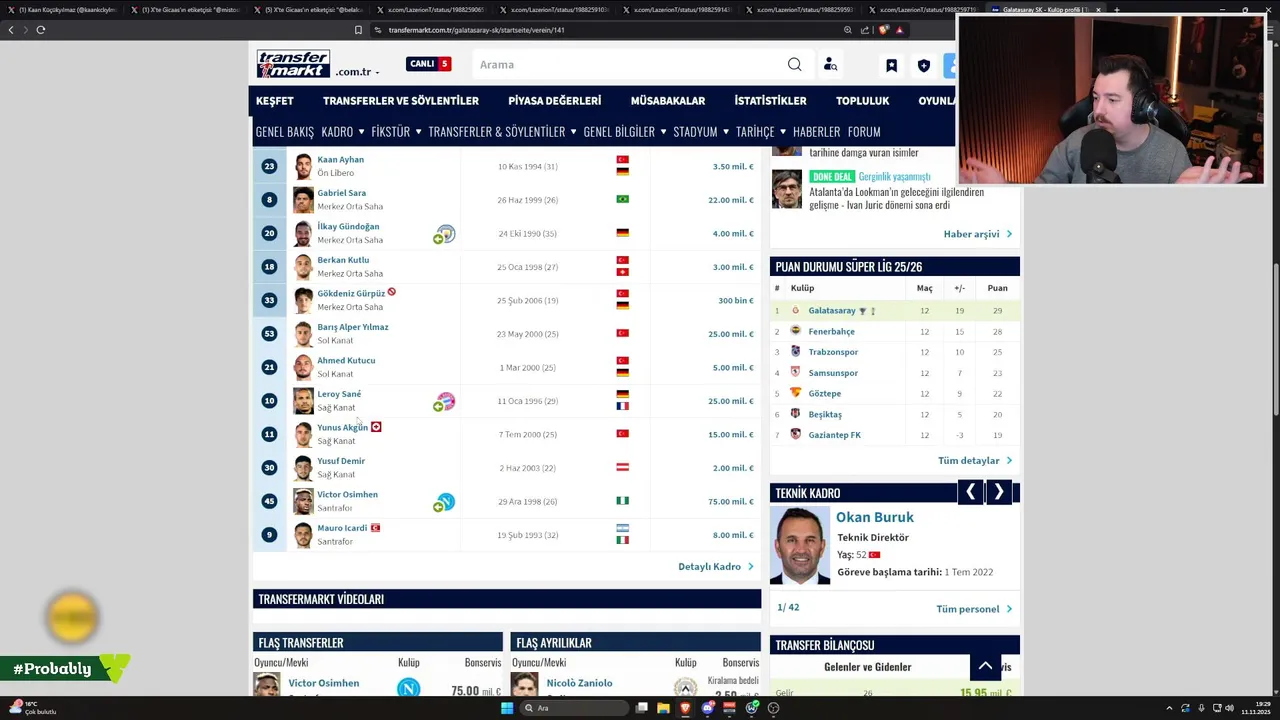Open Nicolò Zaniolo link in Flaş Ayrılıklar
The image size is (1280, 720).
click(579, 683)
